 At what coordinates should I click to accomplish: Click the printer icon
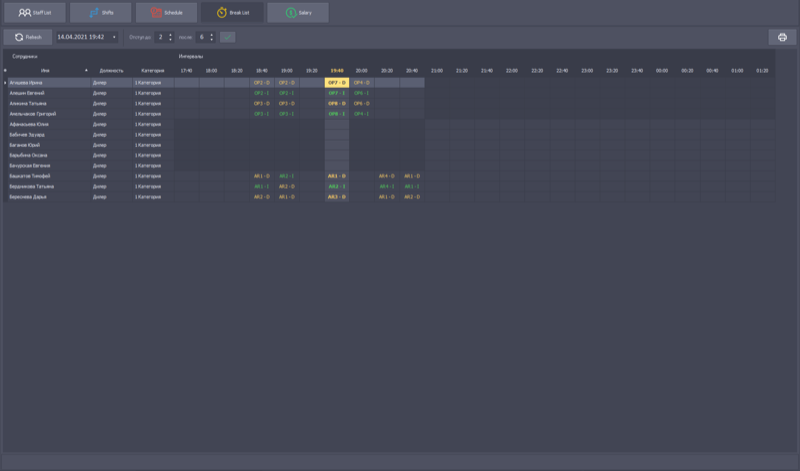pos(782,37)
